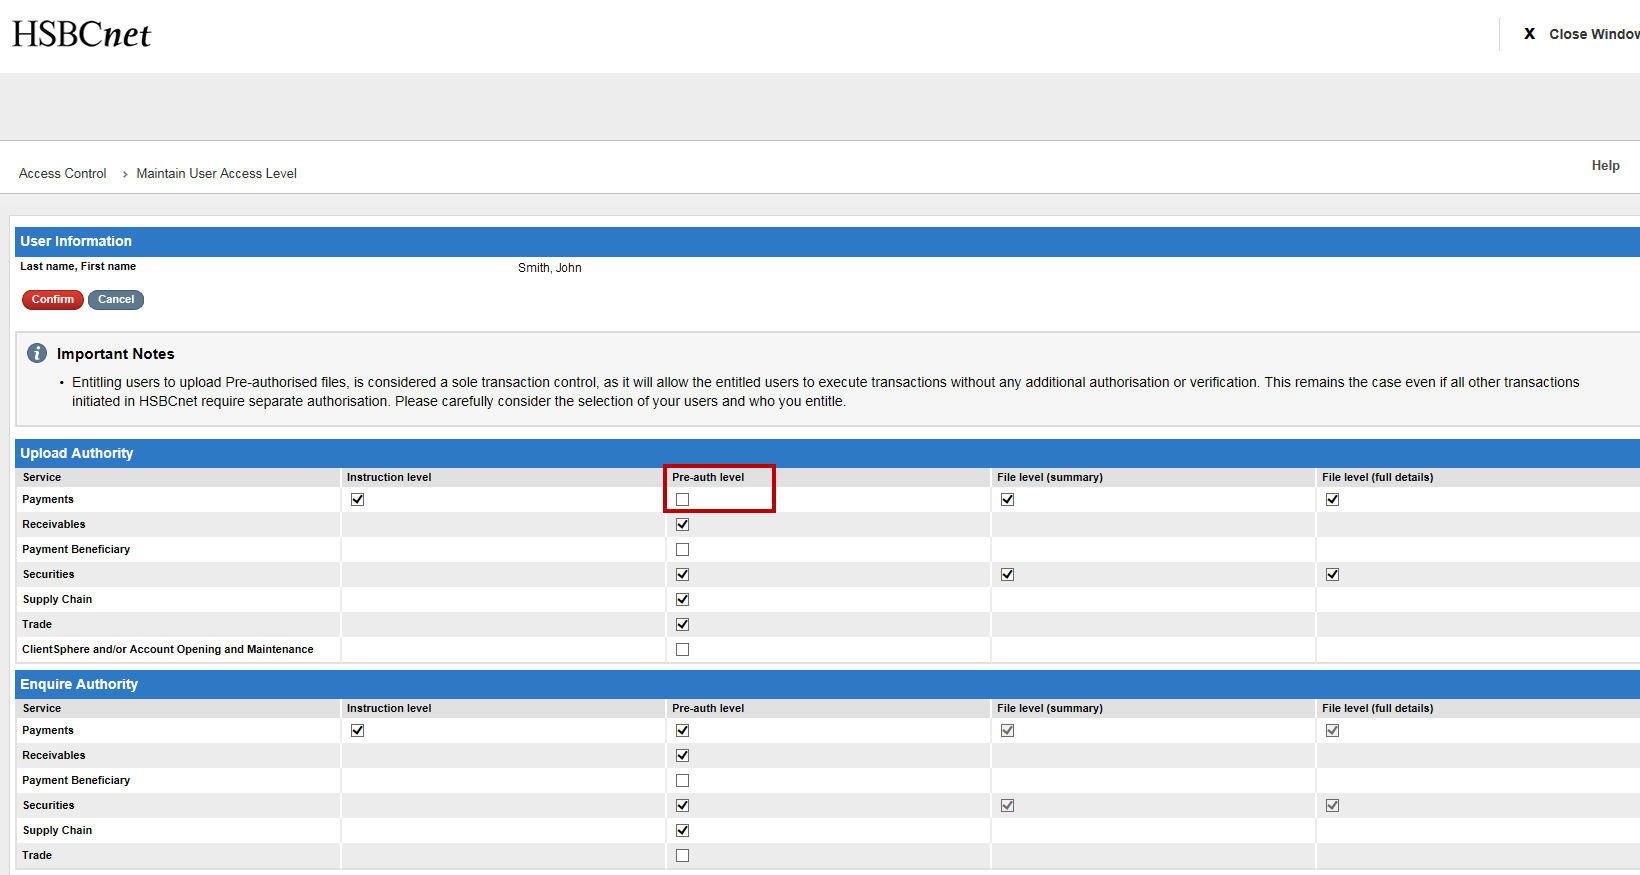Click Enquire Authority Receivables label
Image resolution: width=1640 pixels, height=875 pixels.
54,755
